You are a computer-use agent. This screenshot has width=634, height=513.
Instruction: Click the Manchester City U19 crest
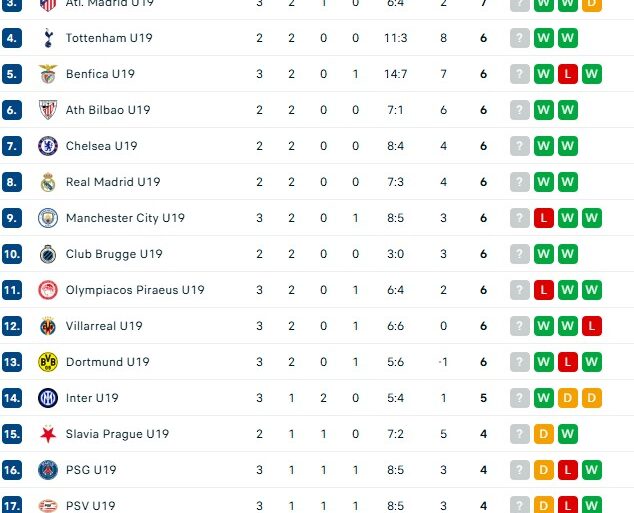tap(48, 218)
